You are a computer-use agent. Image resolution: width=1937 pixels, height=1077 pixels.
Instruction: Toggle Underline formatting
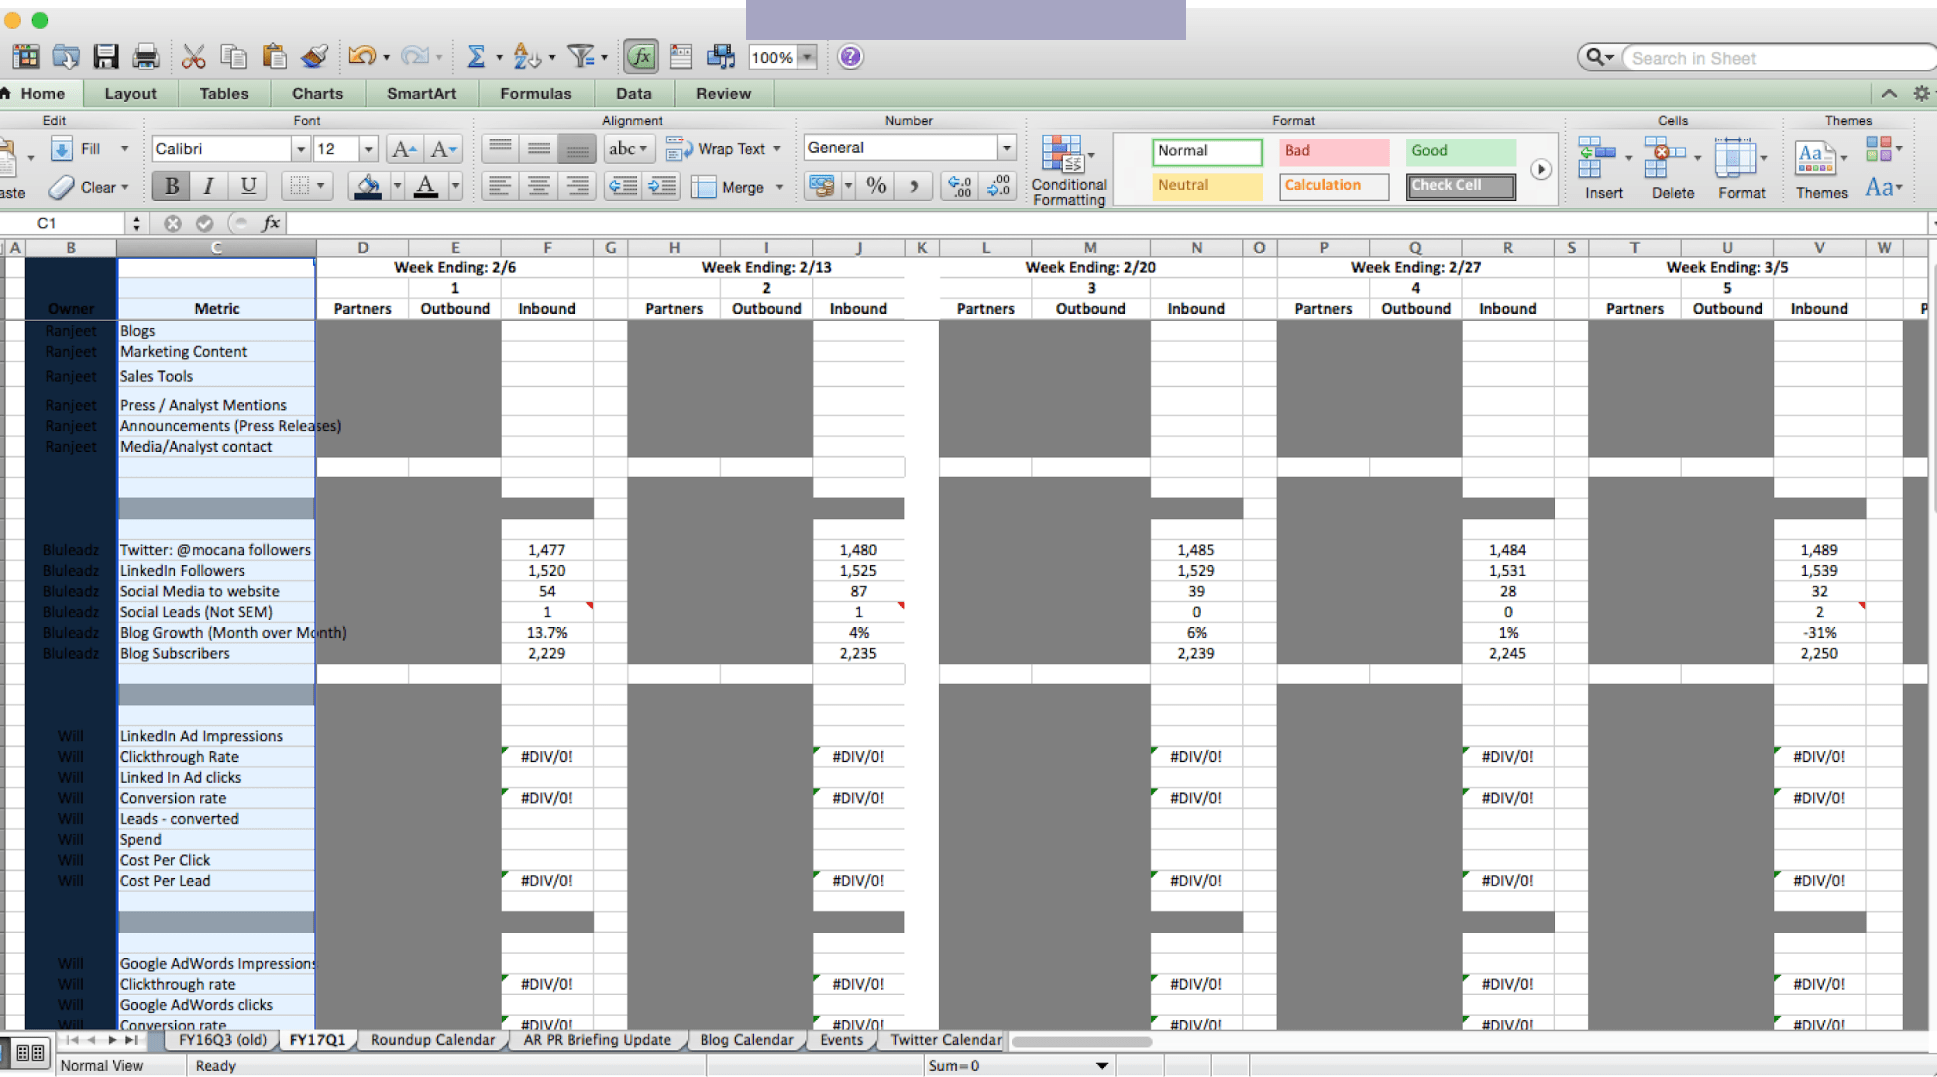point(248,186)
